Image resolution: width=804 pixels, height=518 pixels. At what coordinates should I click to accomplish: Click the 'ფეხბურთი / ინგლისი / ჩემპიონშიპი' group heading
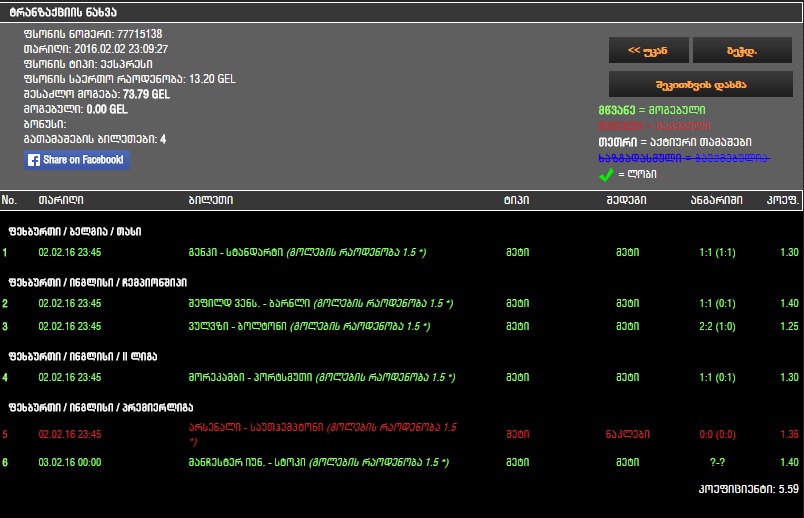coord(97,283)
